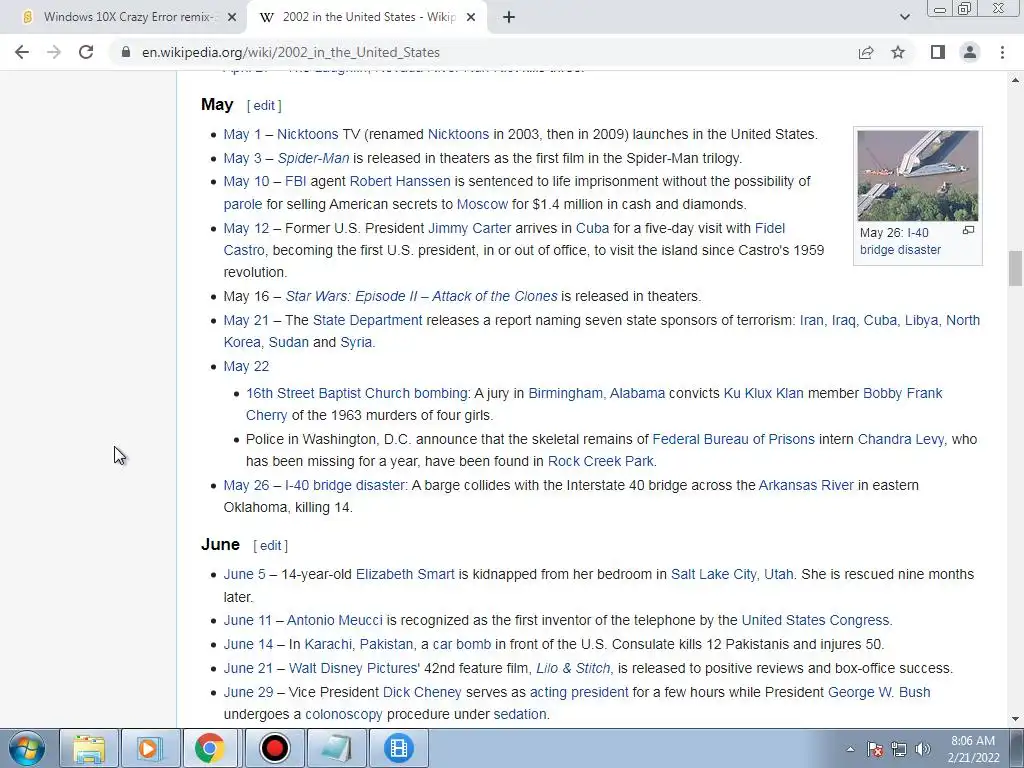Switch to Windows 10X Crazy Error remix tab
The image size is (1024, 768).
pyautogui.click(x=124, y=18)
